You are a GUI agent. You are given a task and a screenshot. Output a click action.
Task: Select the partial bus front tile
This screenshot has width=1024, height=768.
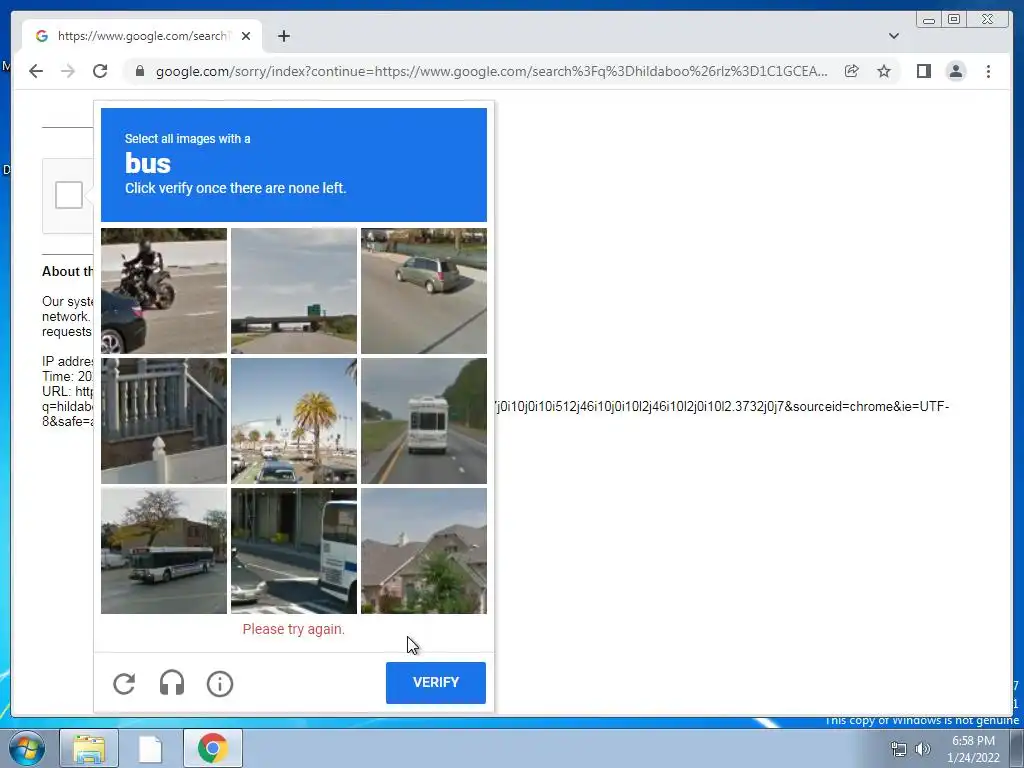click(294, 551)
